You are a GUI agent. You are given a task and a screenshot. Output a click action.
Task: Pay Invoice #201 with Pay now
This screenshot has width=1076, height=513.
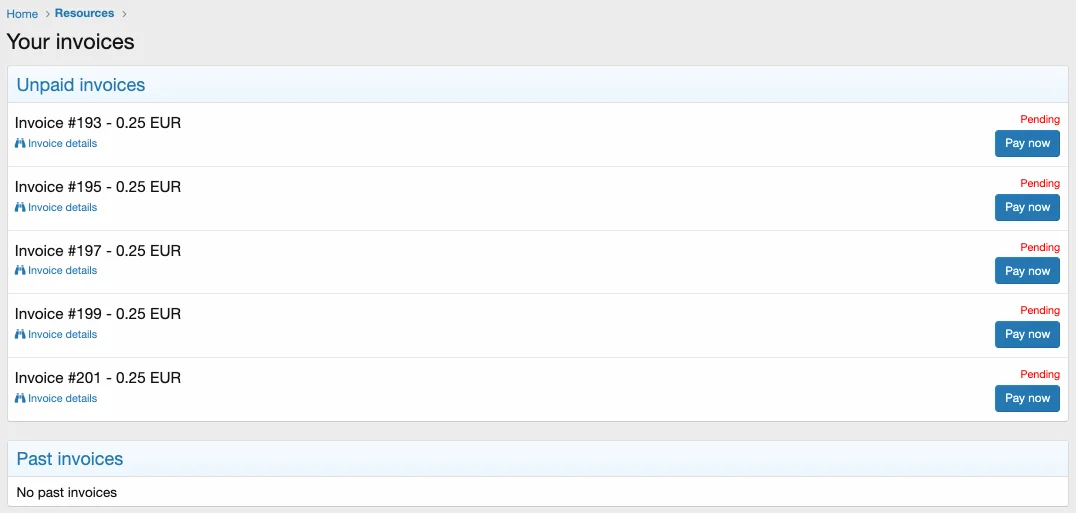click(1027, 398)
